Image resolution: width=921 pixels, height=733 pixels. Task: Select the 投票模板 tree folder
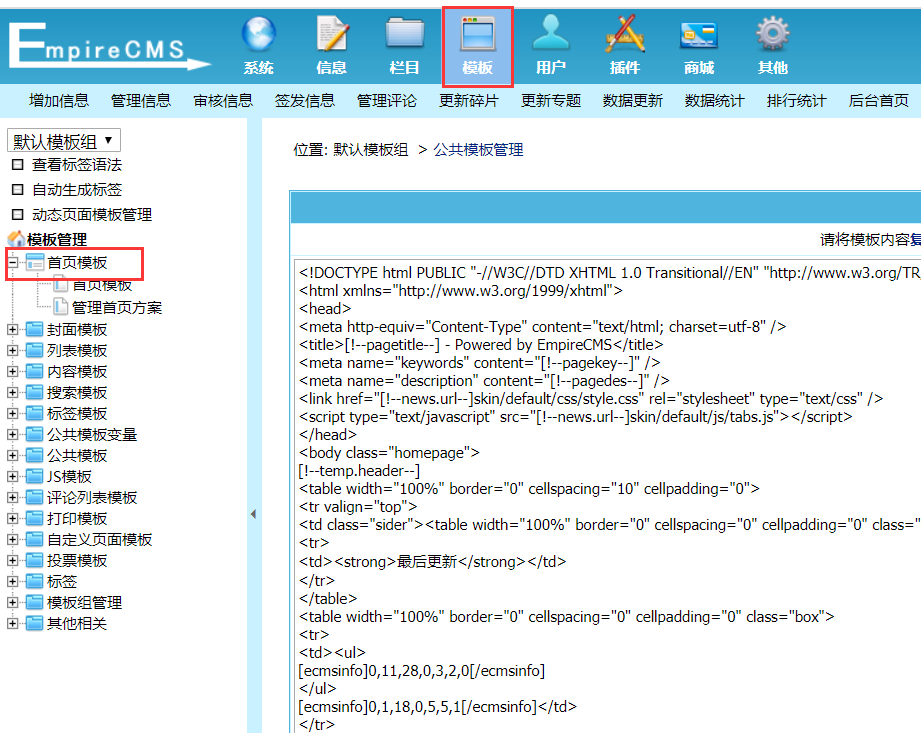pyautogui.click(x=77, y=561)
